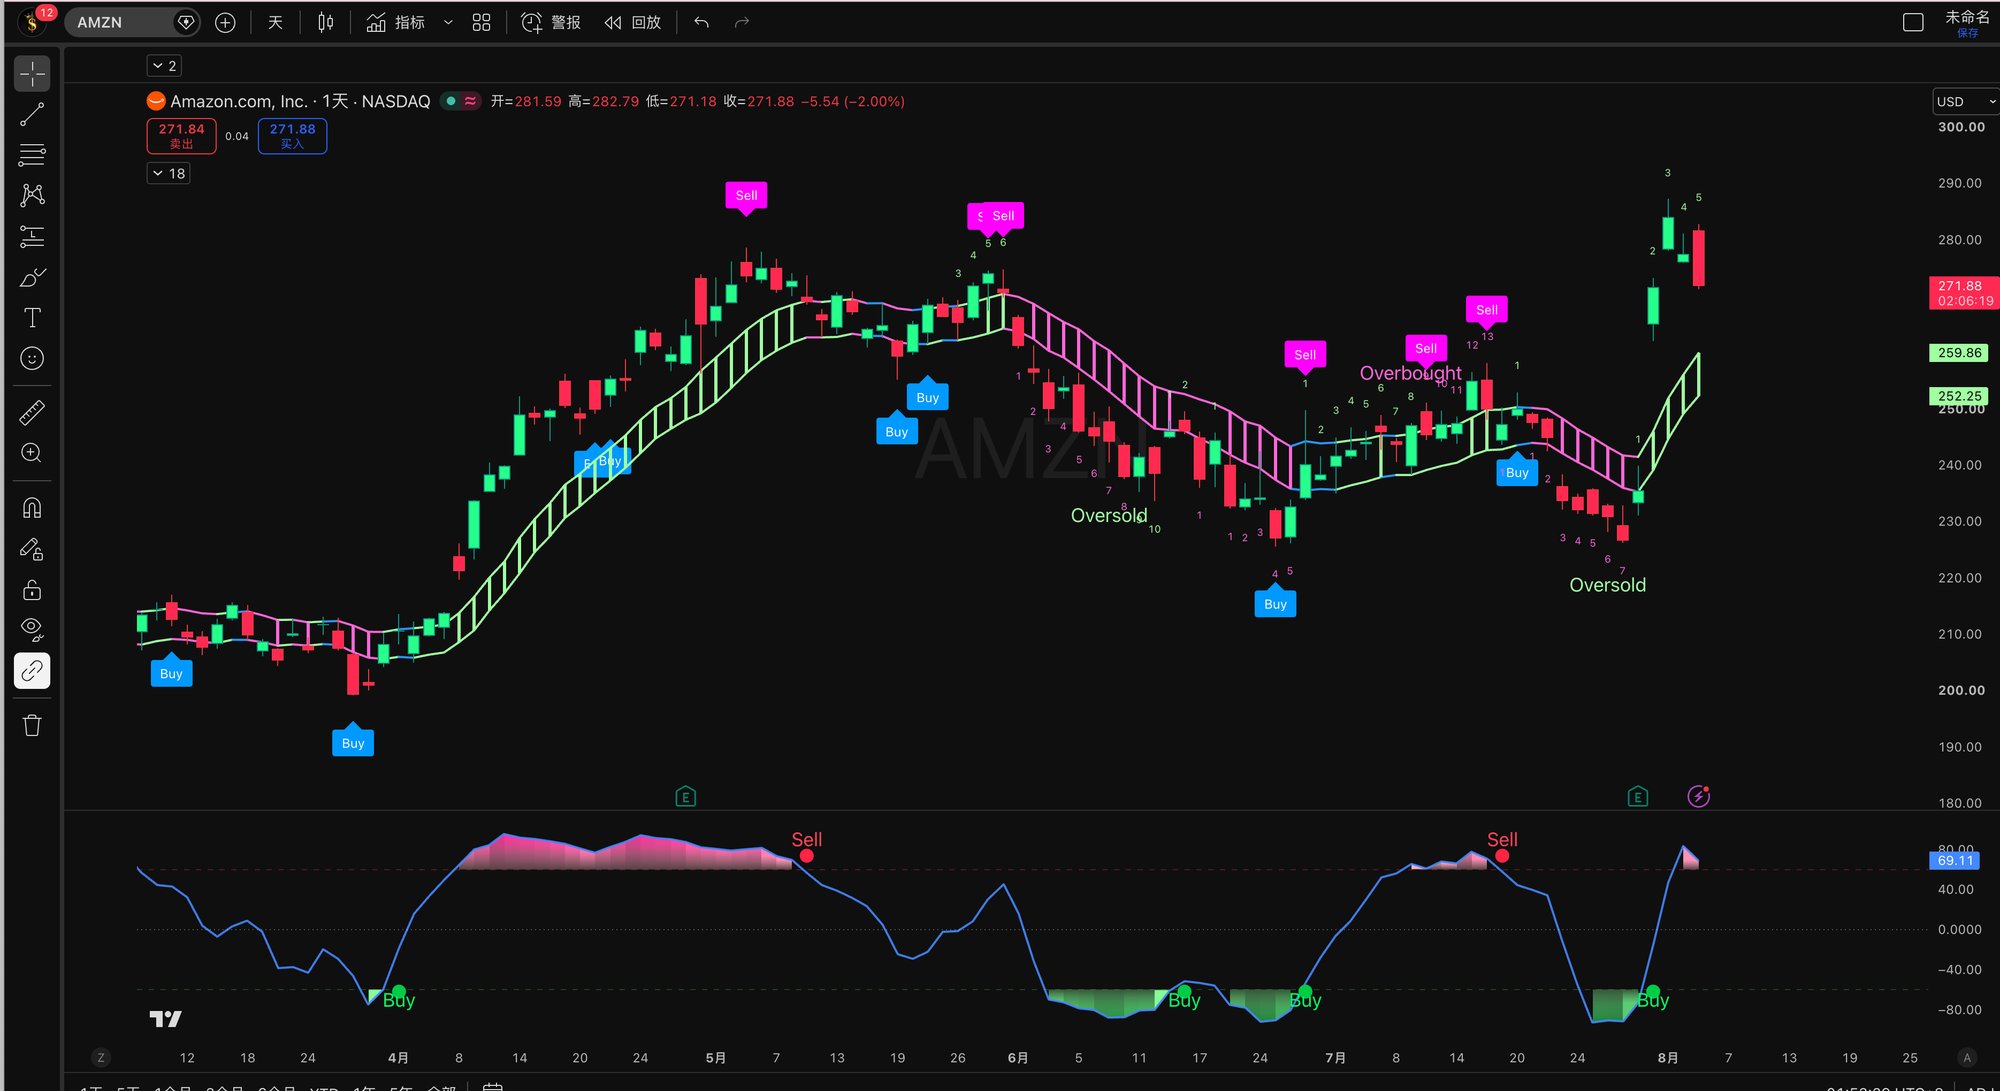Viewport: 2000px width, 1091px height.
Task: Open the AMZN symbol search box
Action: (x=132, y=22)
